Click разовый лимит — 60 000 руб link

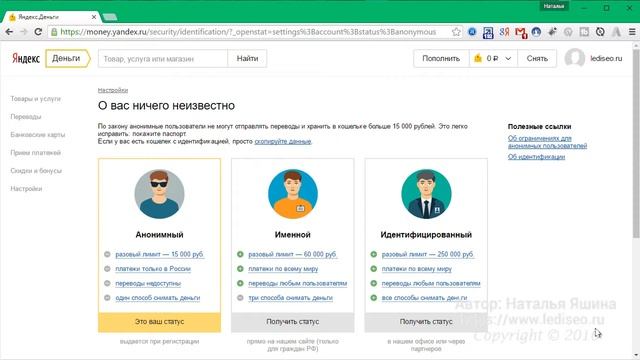tap(292, 254)
